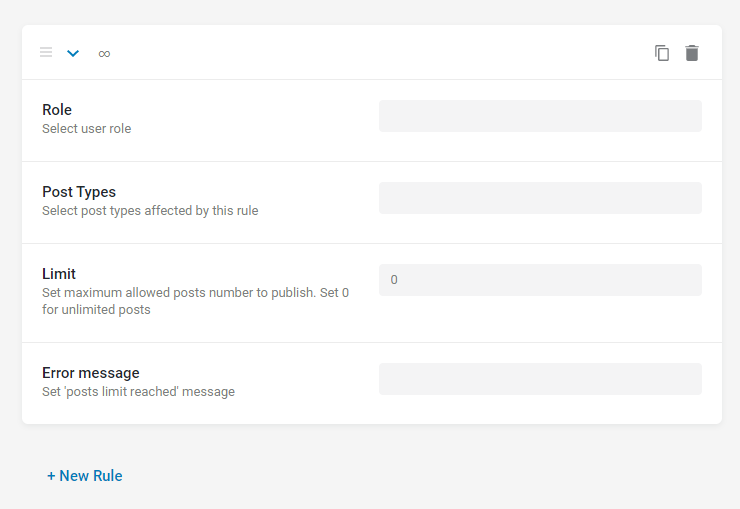Click the Post Types label
The image size is (740, 509).
[x=79, y=192]
